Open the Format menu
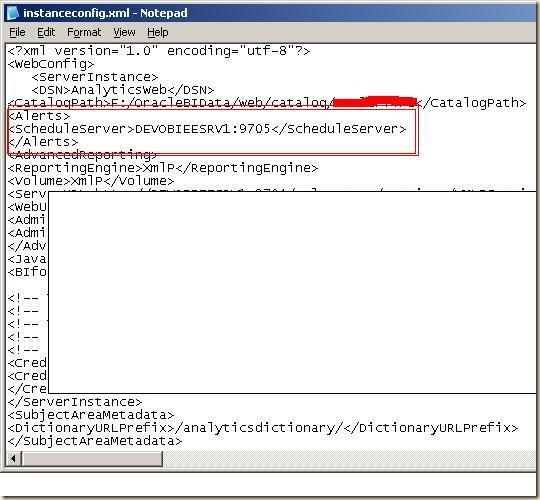Screen dimensions: 540x500 coord(84,32)
